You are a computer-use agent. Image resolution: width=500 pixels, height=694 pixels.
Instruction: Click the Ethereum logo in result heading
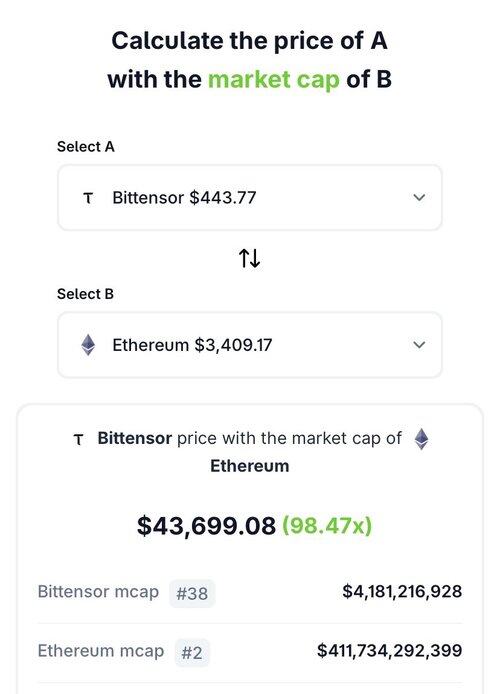pyautogui.click(x=421, y=439)
